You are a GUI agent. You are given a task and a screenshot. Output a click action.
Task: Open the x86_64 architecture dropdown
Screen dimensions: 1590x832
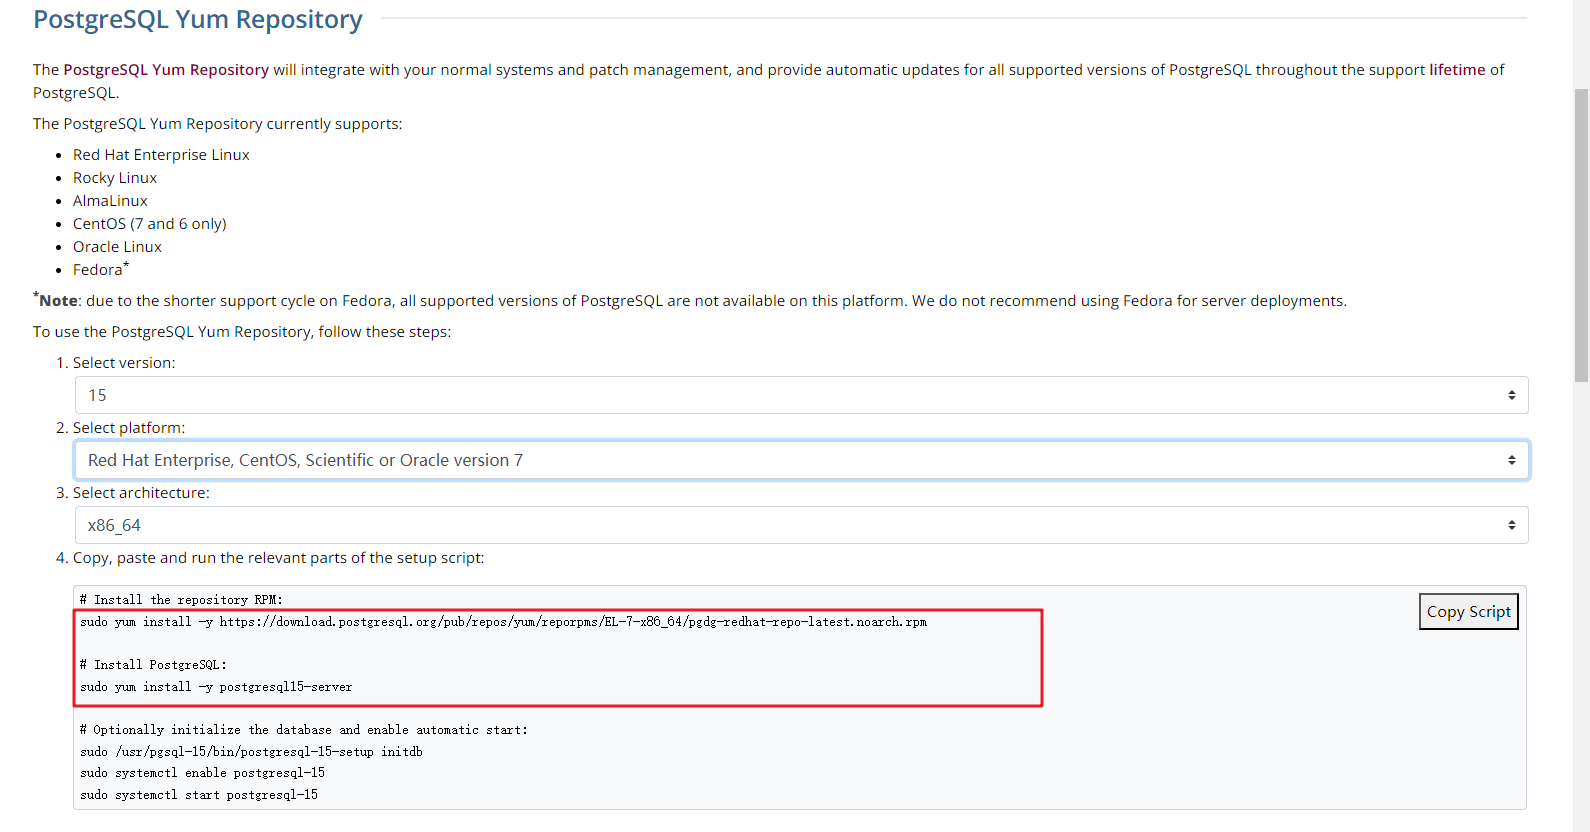tap(801, 525)
